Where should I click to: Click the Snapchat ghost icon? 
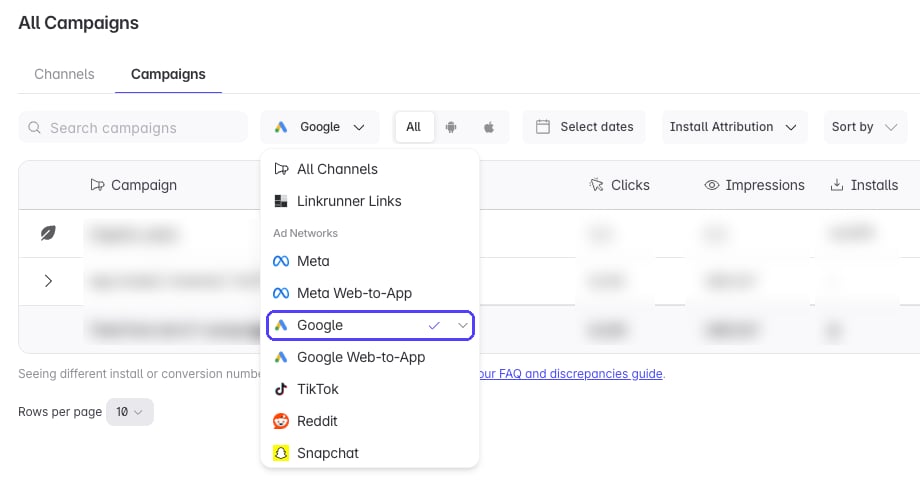pyautogui.click(x=281, y=453)
